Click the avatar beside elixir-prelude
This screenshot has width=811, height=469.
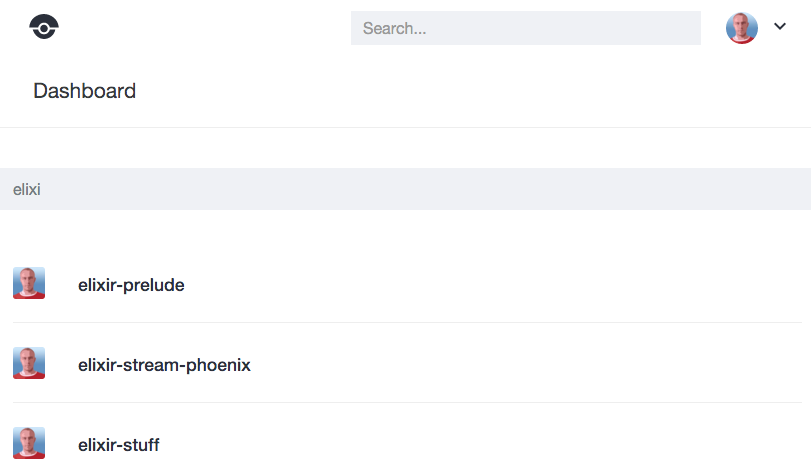point(29,283)
